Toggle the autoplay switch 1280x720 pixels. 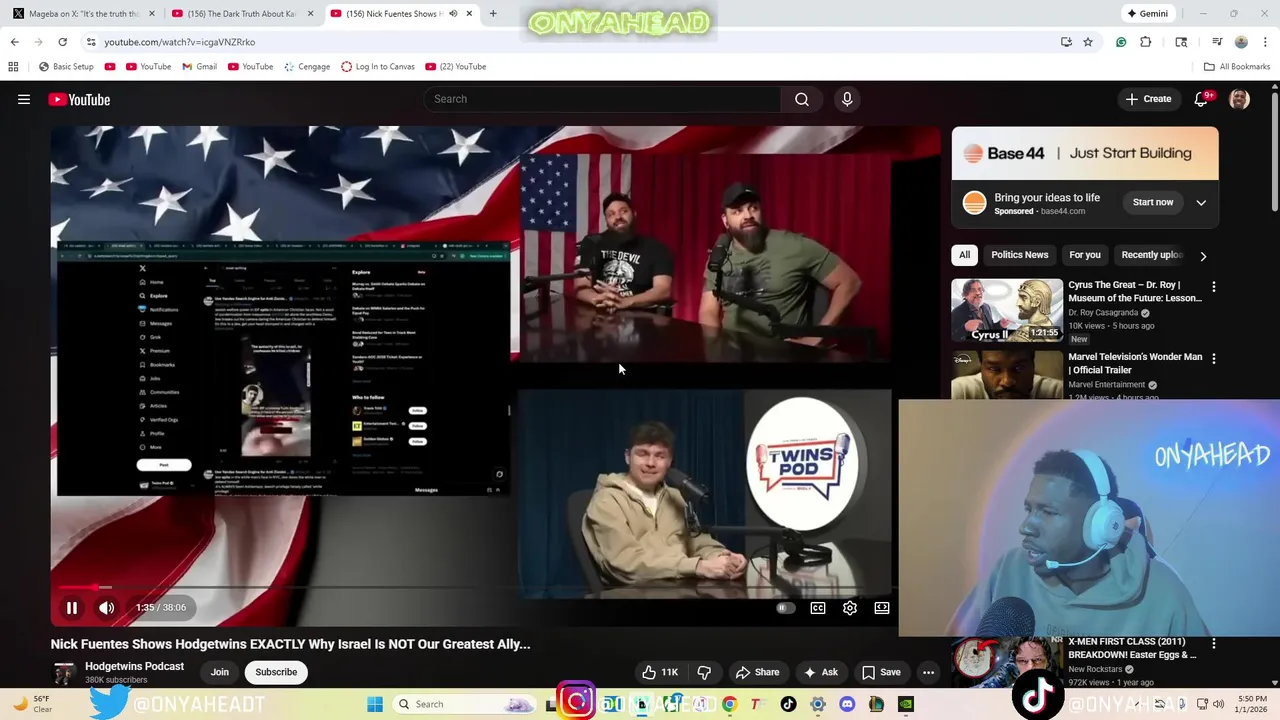click(x=785, y=607)
